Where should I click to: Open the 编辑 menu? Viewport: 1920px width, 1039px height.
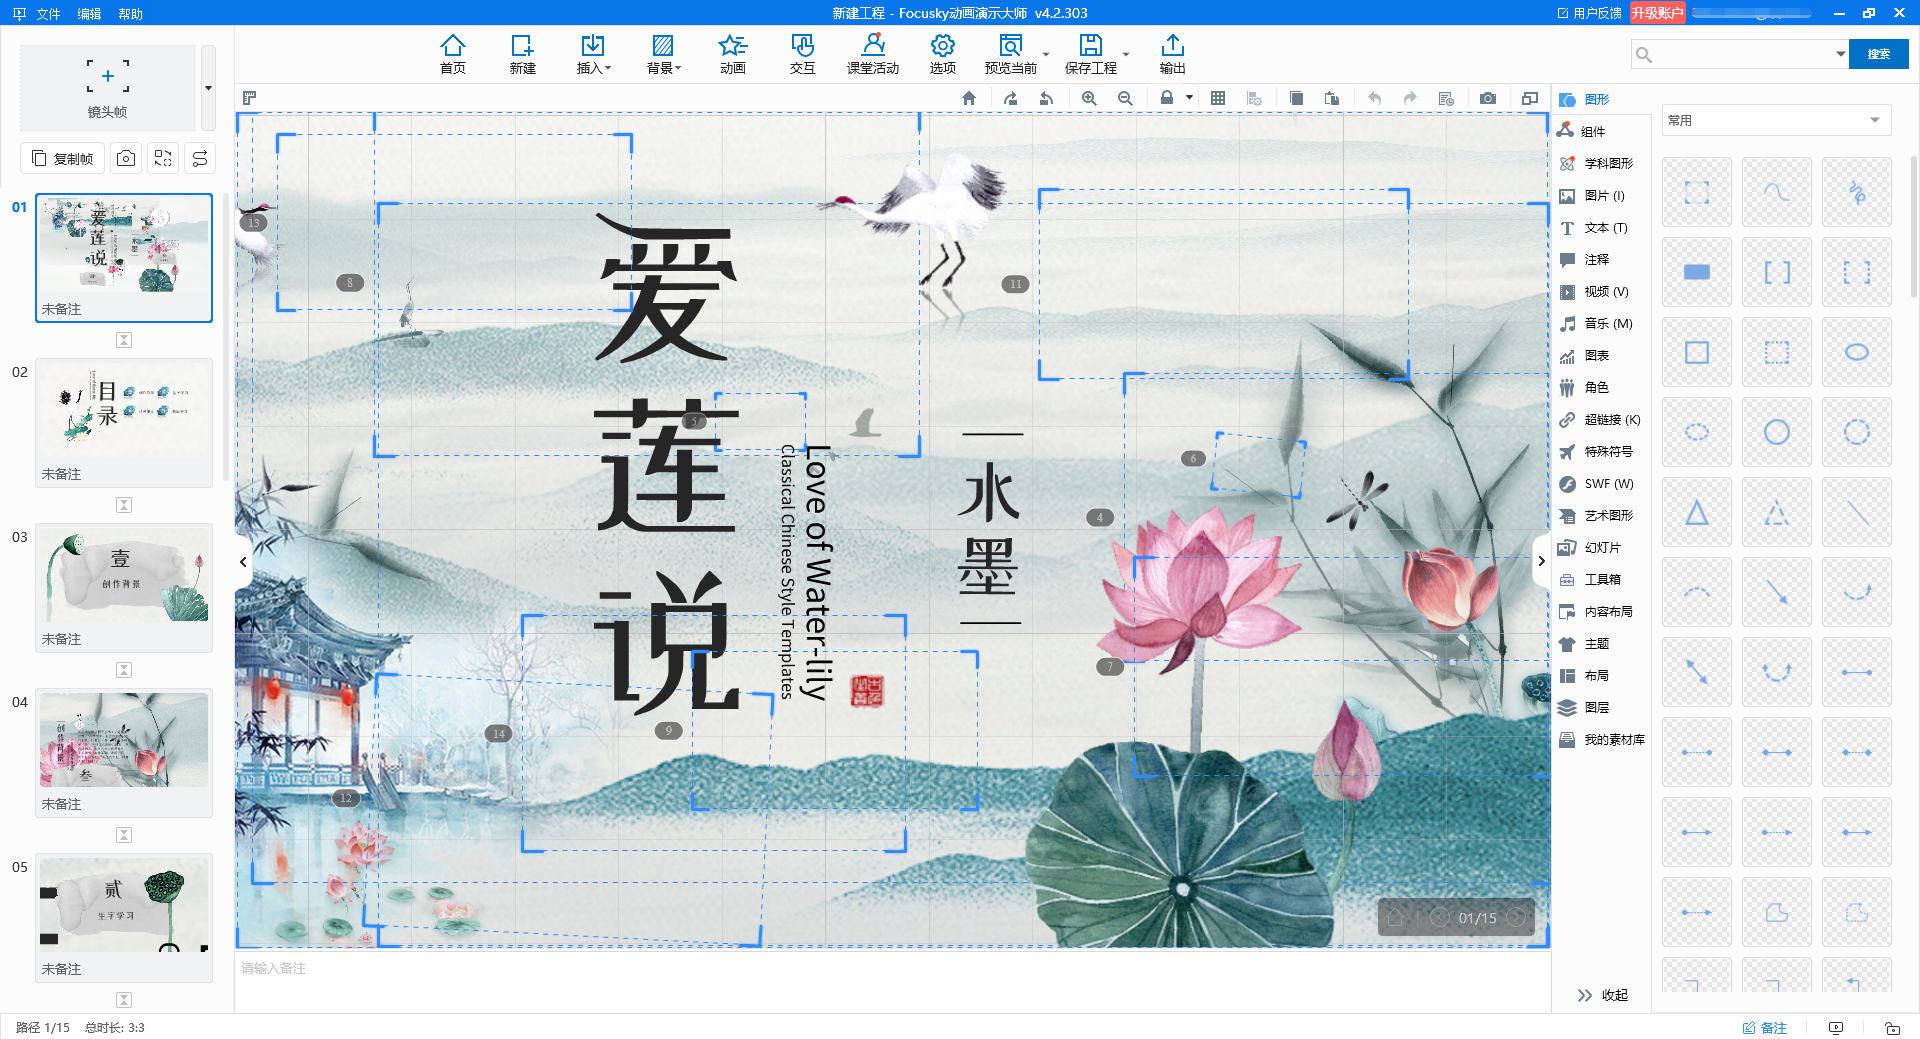coord(89,14)
